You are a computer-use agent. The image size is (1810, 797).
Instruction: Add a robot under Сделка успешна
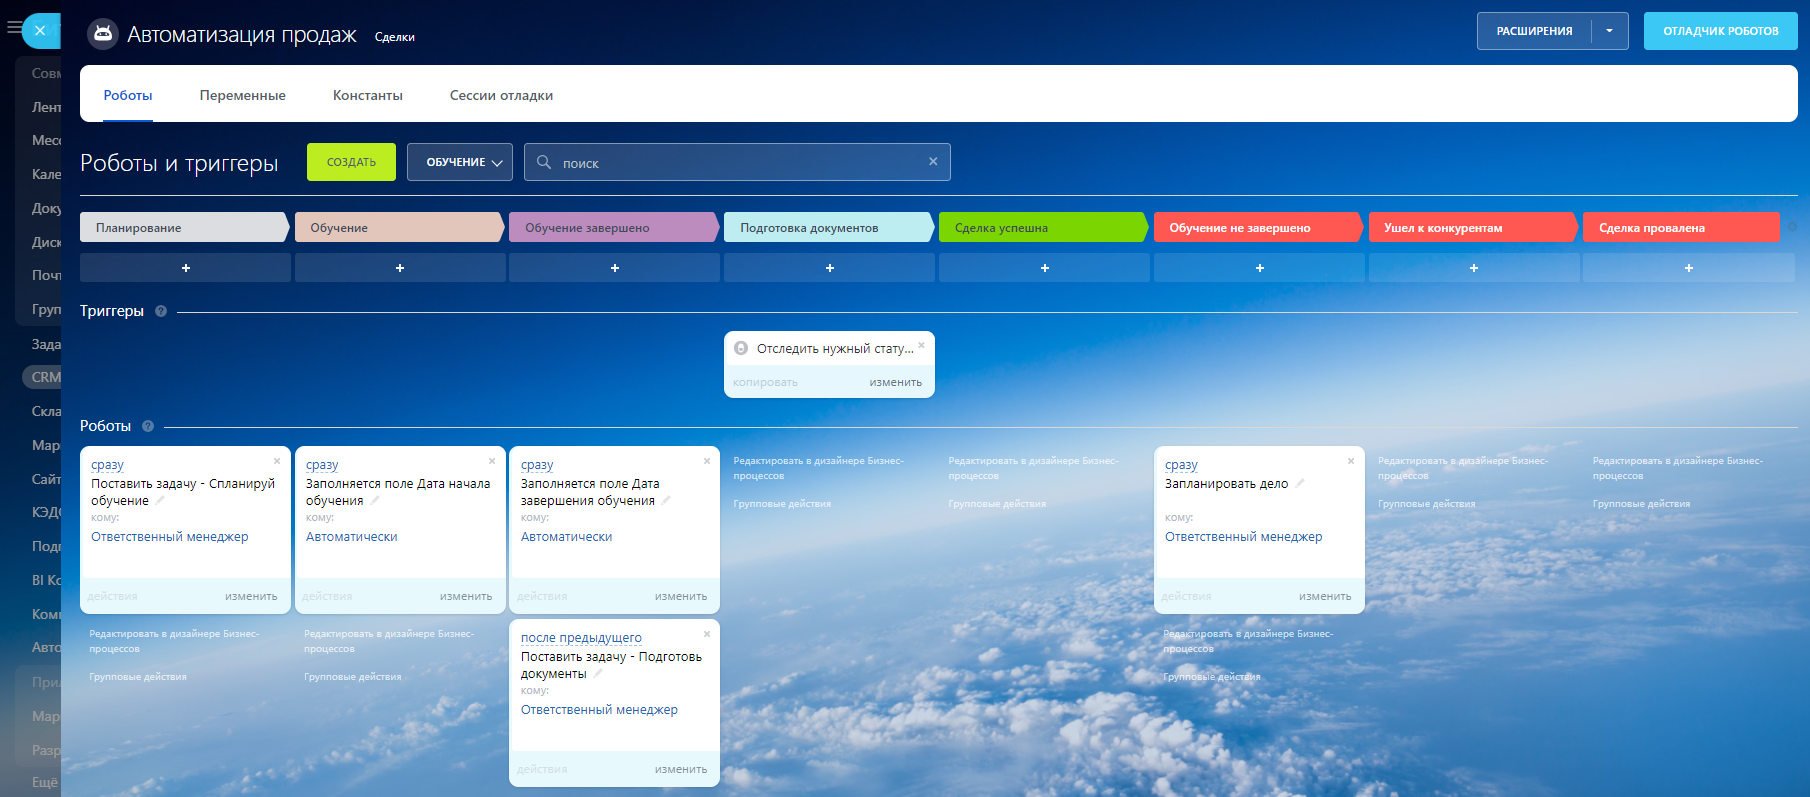1044,268
